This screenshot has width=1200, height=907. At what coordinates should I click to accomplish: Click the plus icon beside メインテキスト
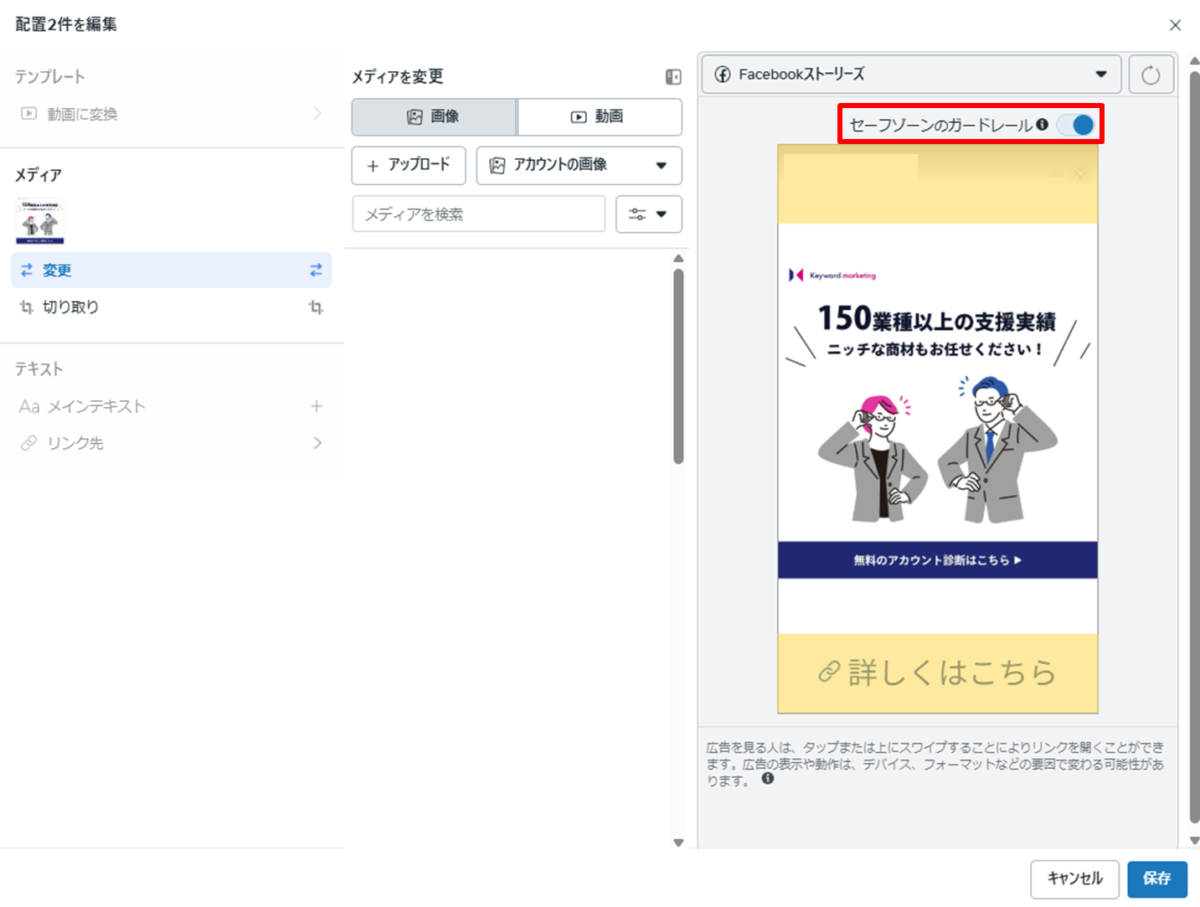click(317, 406)
